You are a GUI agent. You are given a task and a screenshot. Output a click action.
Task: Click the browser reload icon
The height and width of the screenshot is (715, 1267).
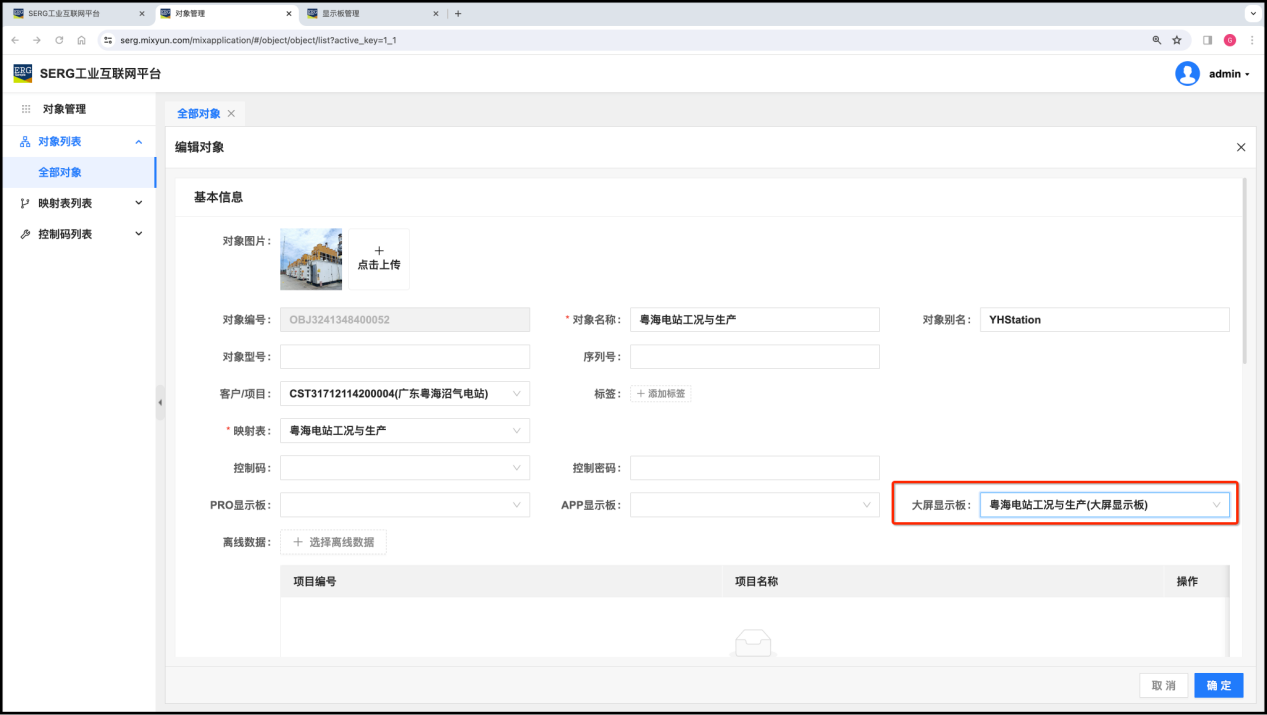point(59,40)
